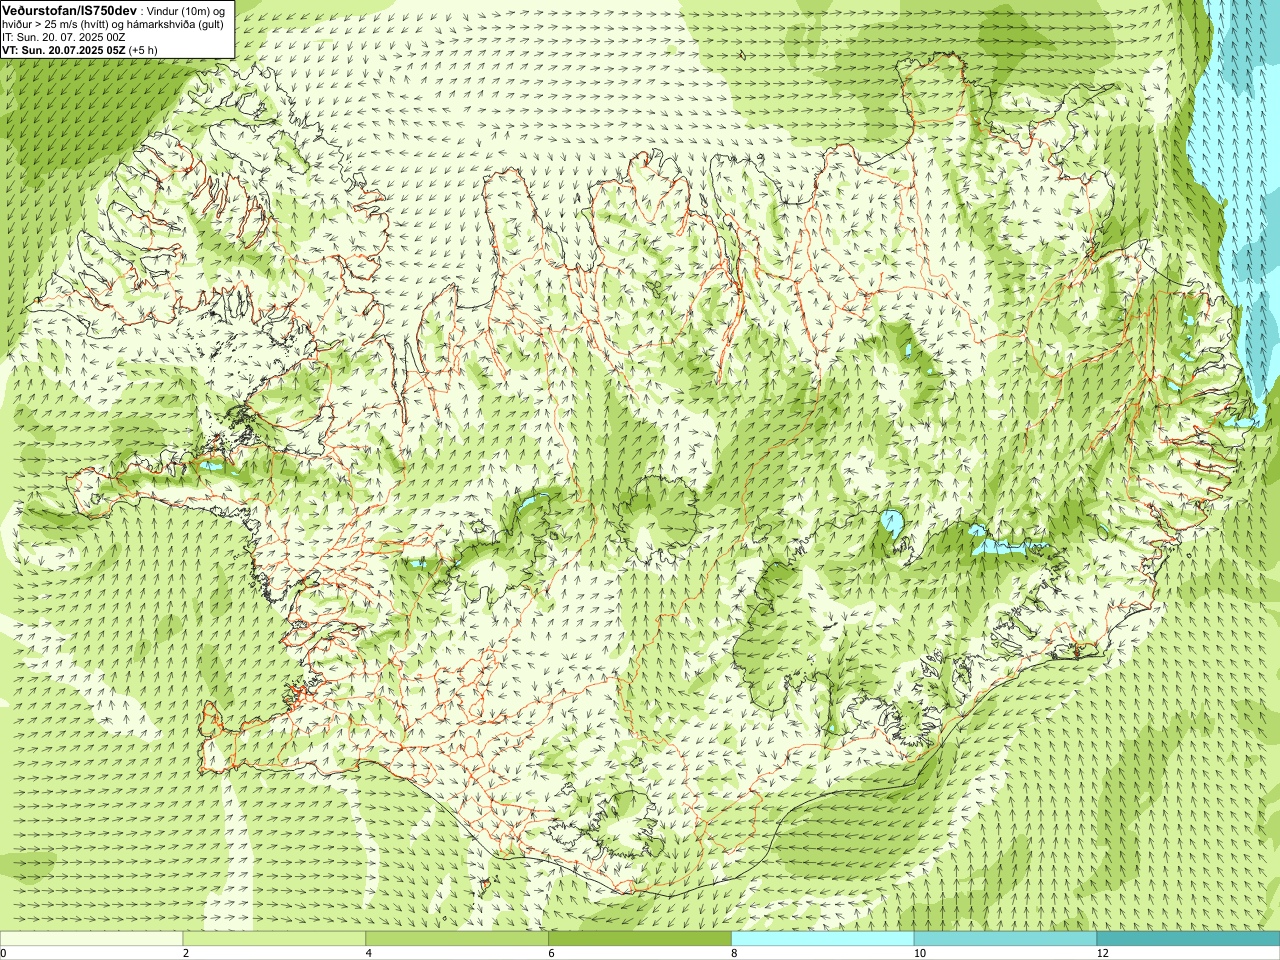Viewport: 1280px width, 960px height.
Task: Click the '8' tick label on color scale
Action: [x=734, y=953]
